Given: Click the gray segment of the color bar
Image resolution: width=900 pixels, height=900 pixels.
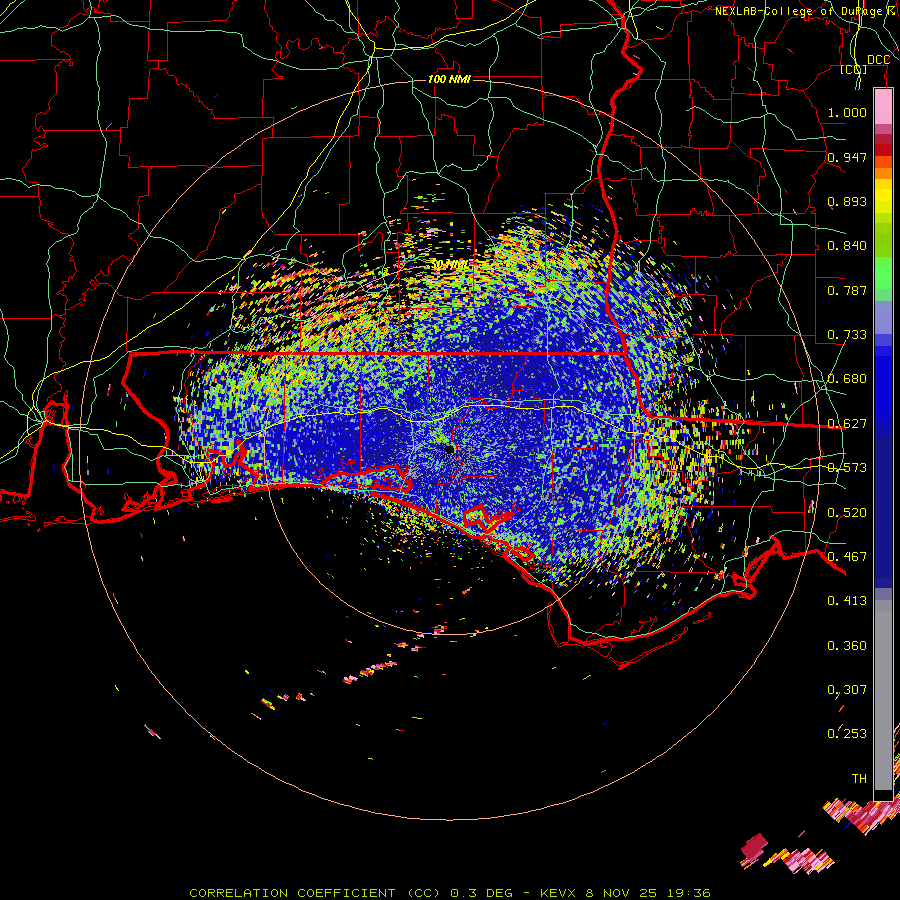Looking at the screenshot, I should [883, 695].
